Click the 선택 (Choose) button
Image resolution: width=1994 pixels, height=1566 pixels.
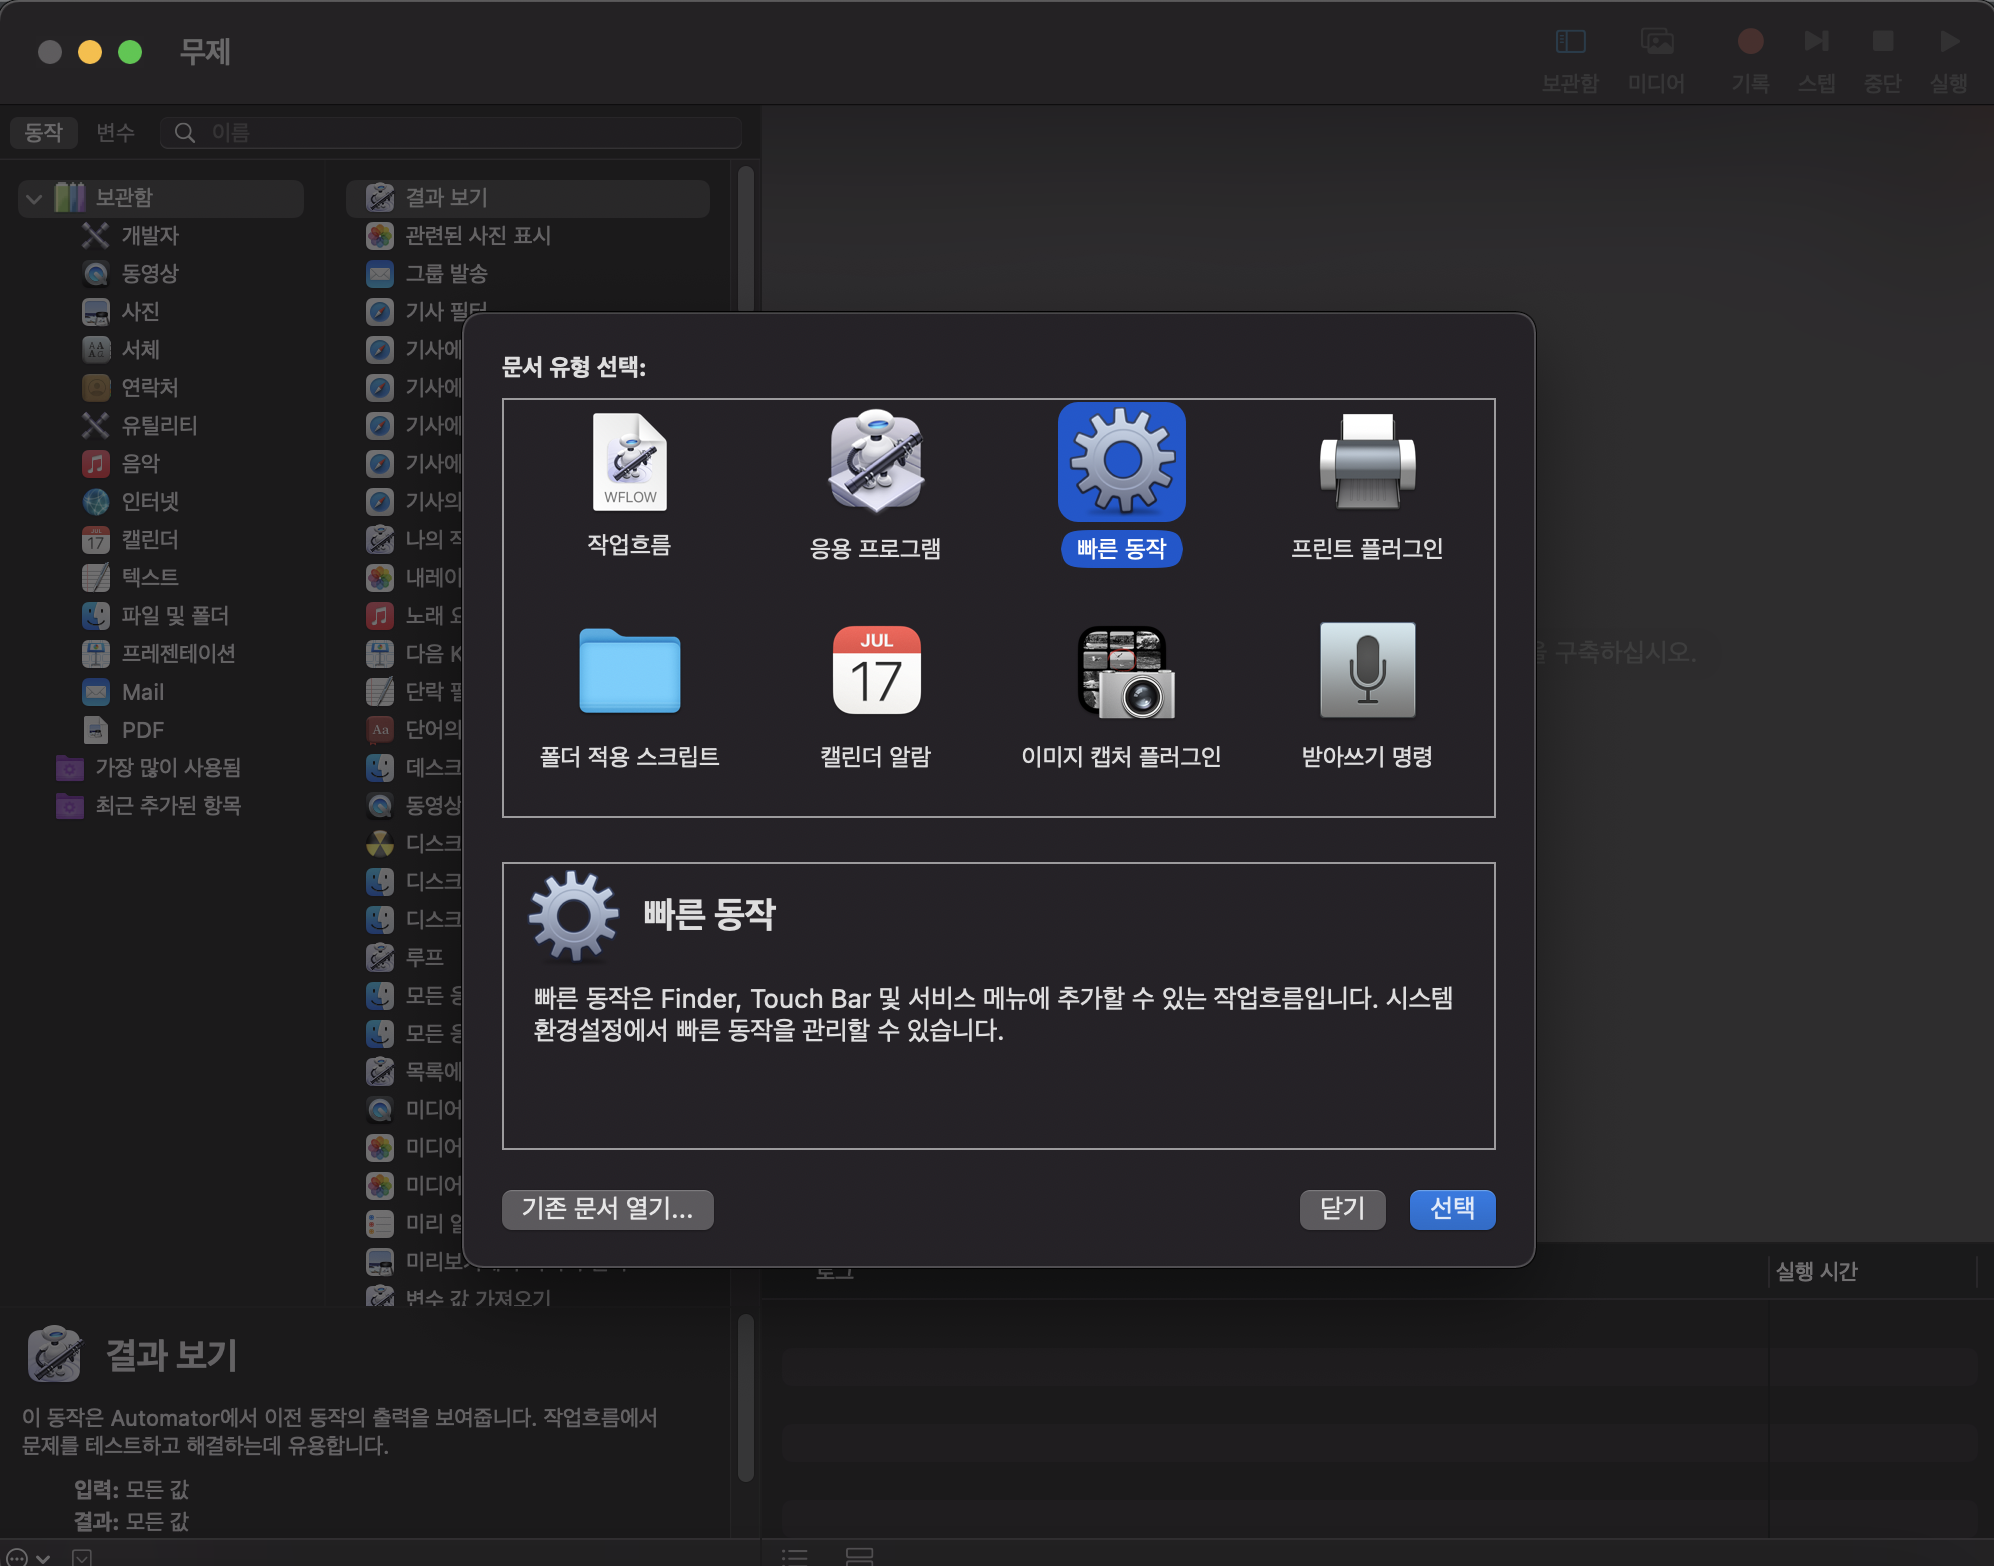[1451, 1209]
